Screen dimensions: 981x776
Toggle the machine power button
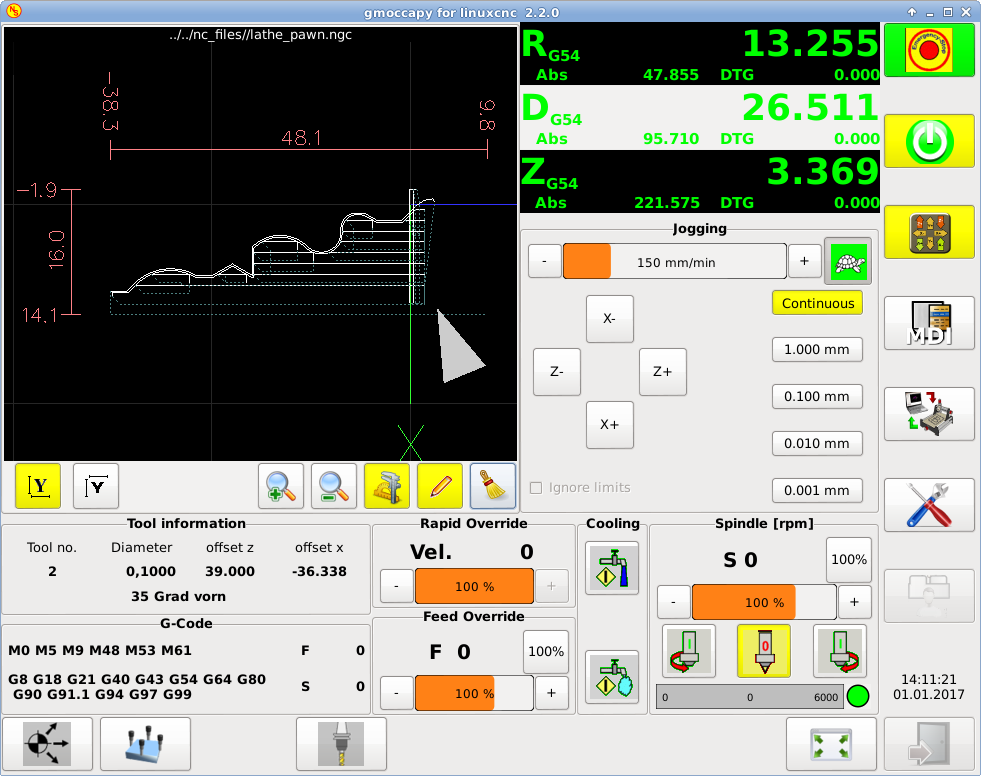[x=929, y=141]
